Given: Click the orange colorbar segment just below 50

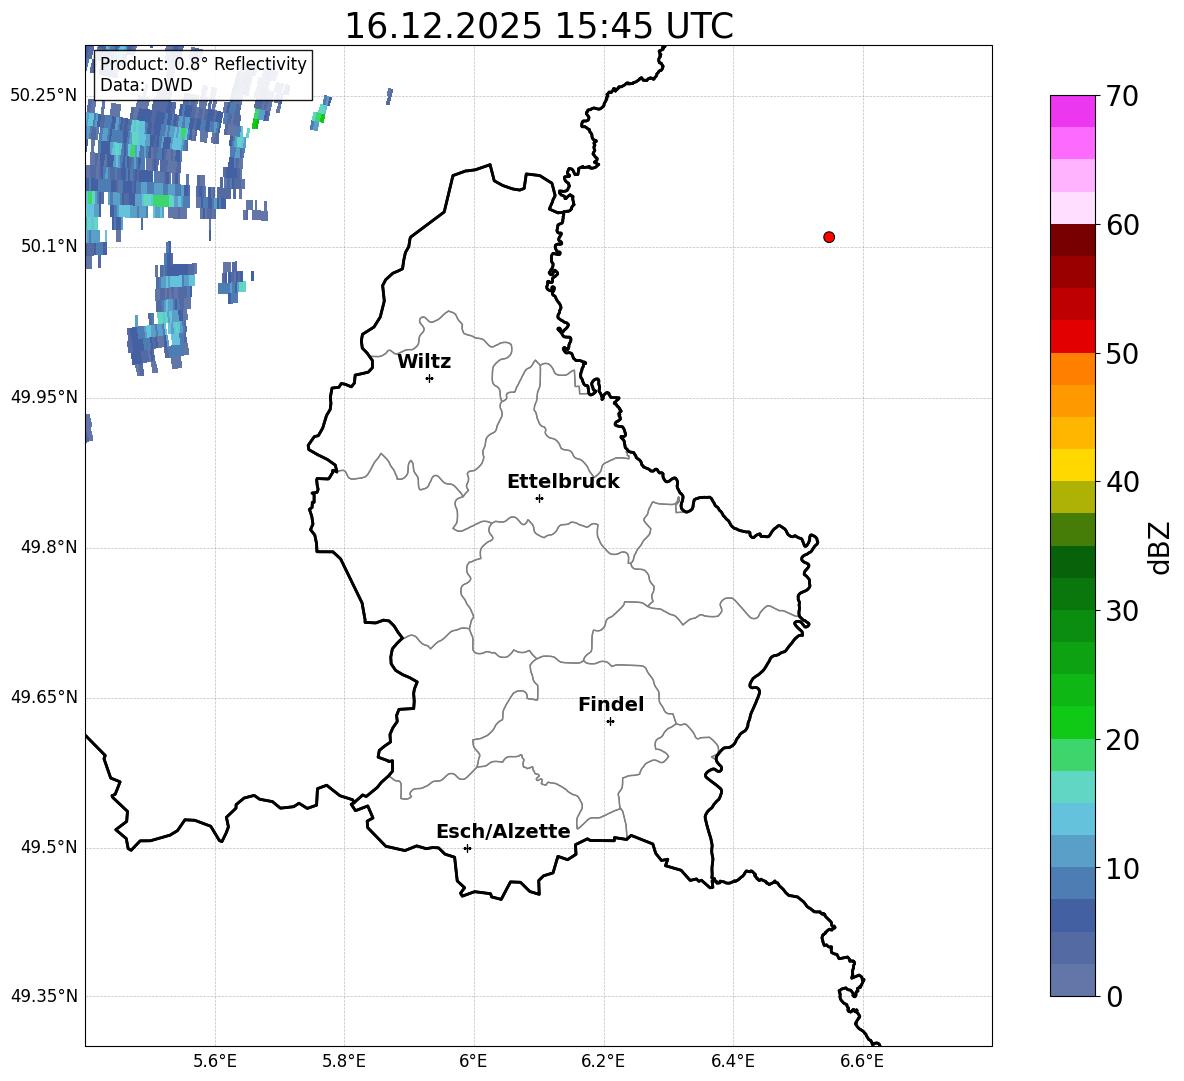Looking at the screenshot, I should coord(1073,369).
